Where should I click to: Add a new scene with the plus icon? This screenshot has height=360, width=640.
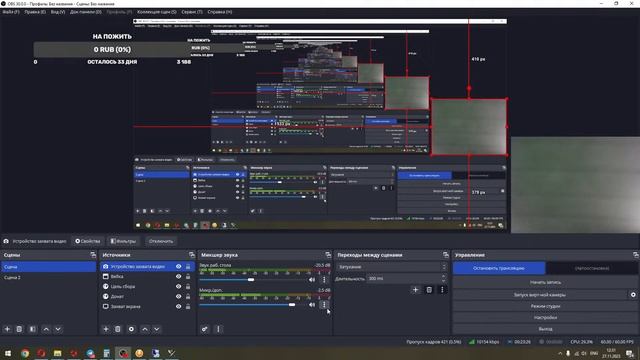click(7, 329)
